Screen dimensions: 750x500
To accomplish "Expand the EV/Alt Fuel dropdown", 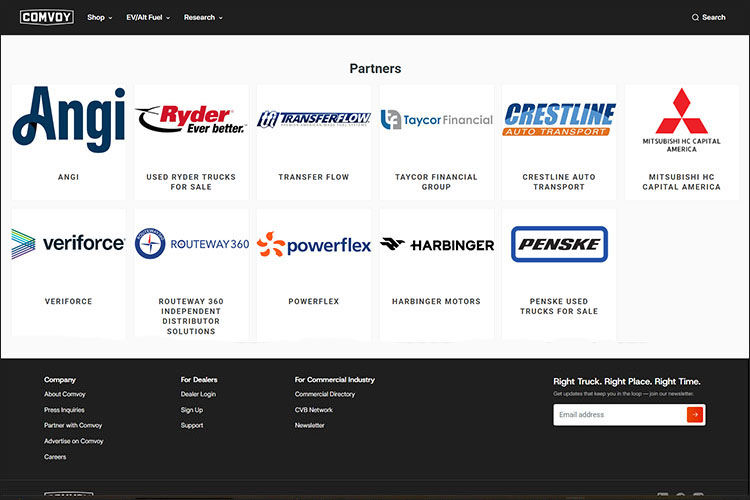I will click(x=148, y=17).
